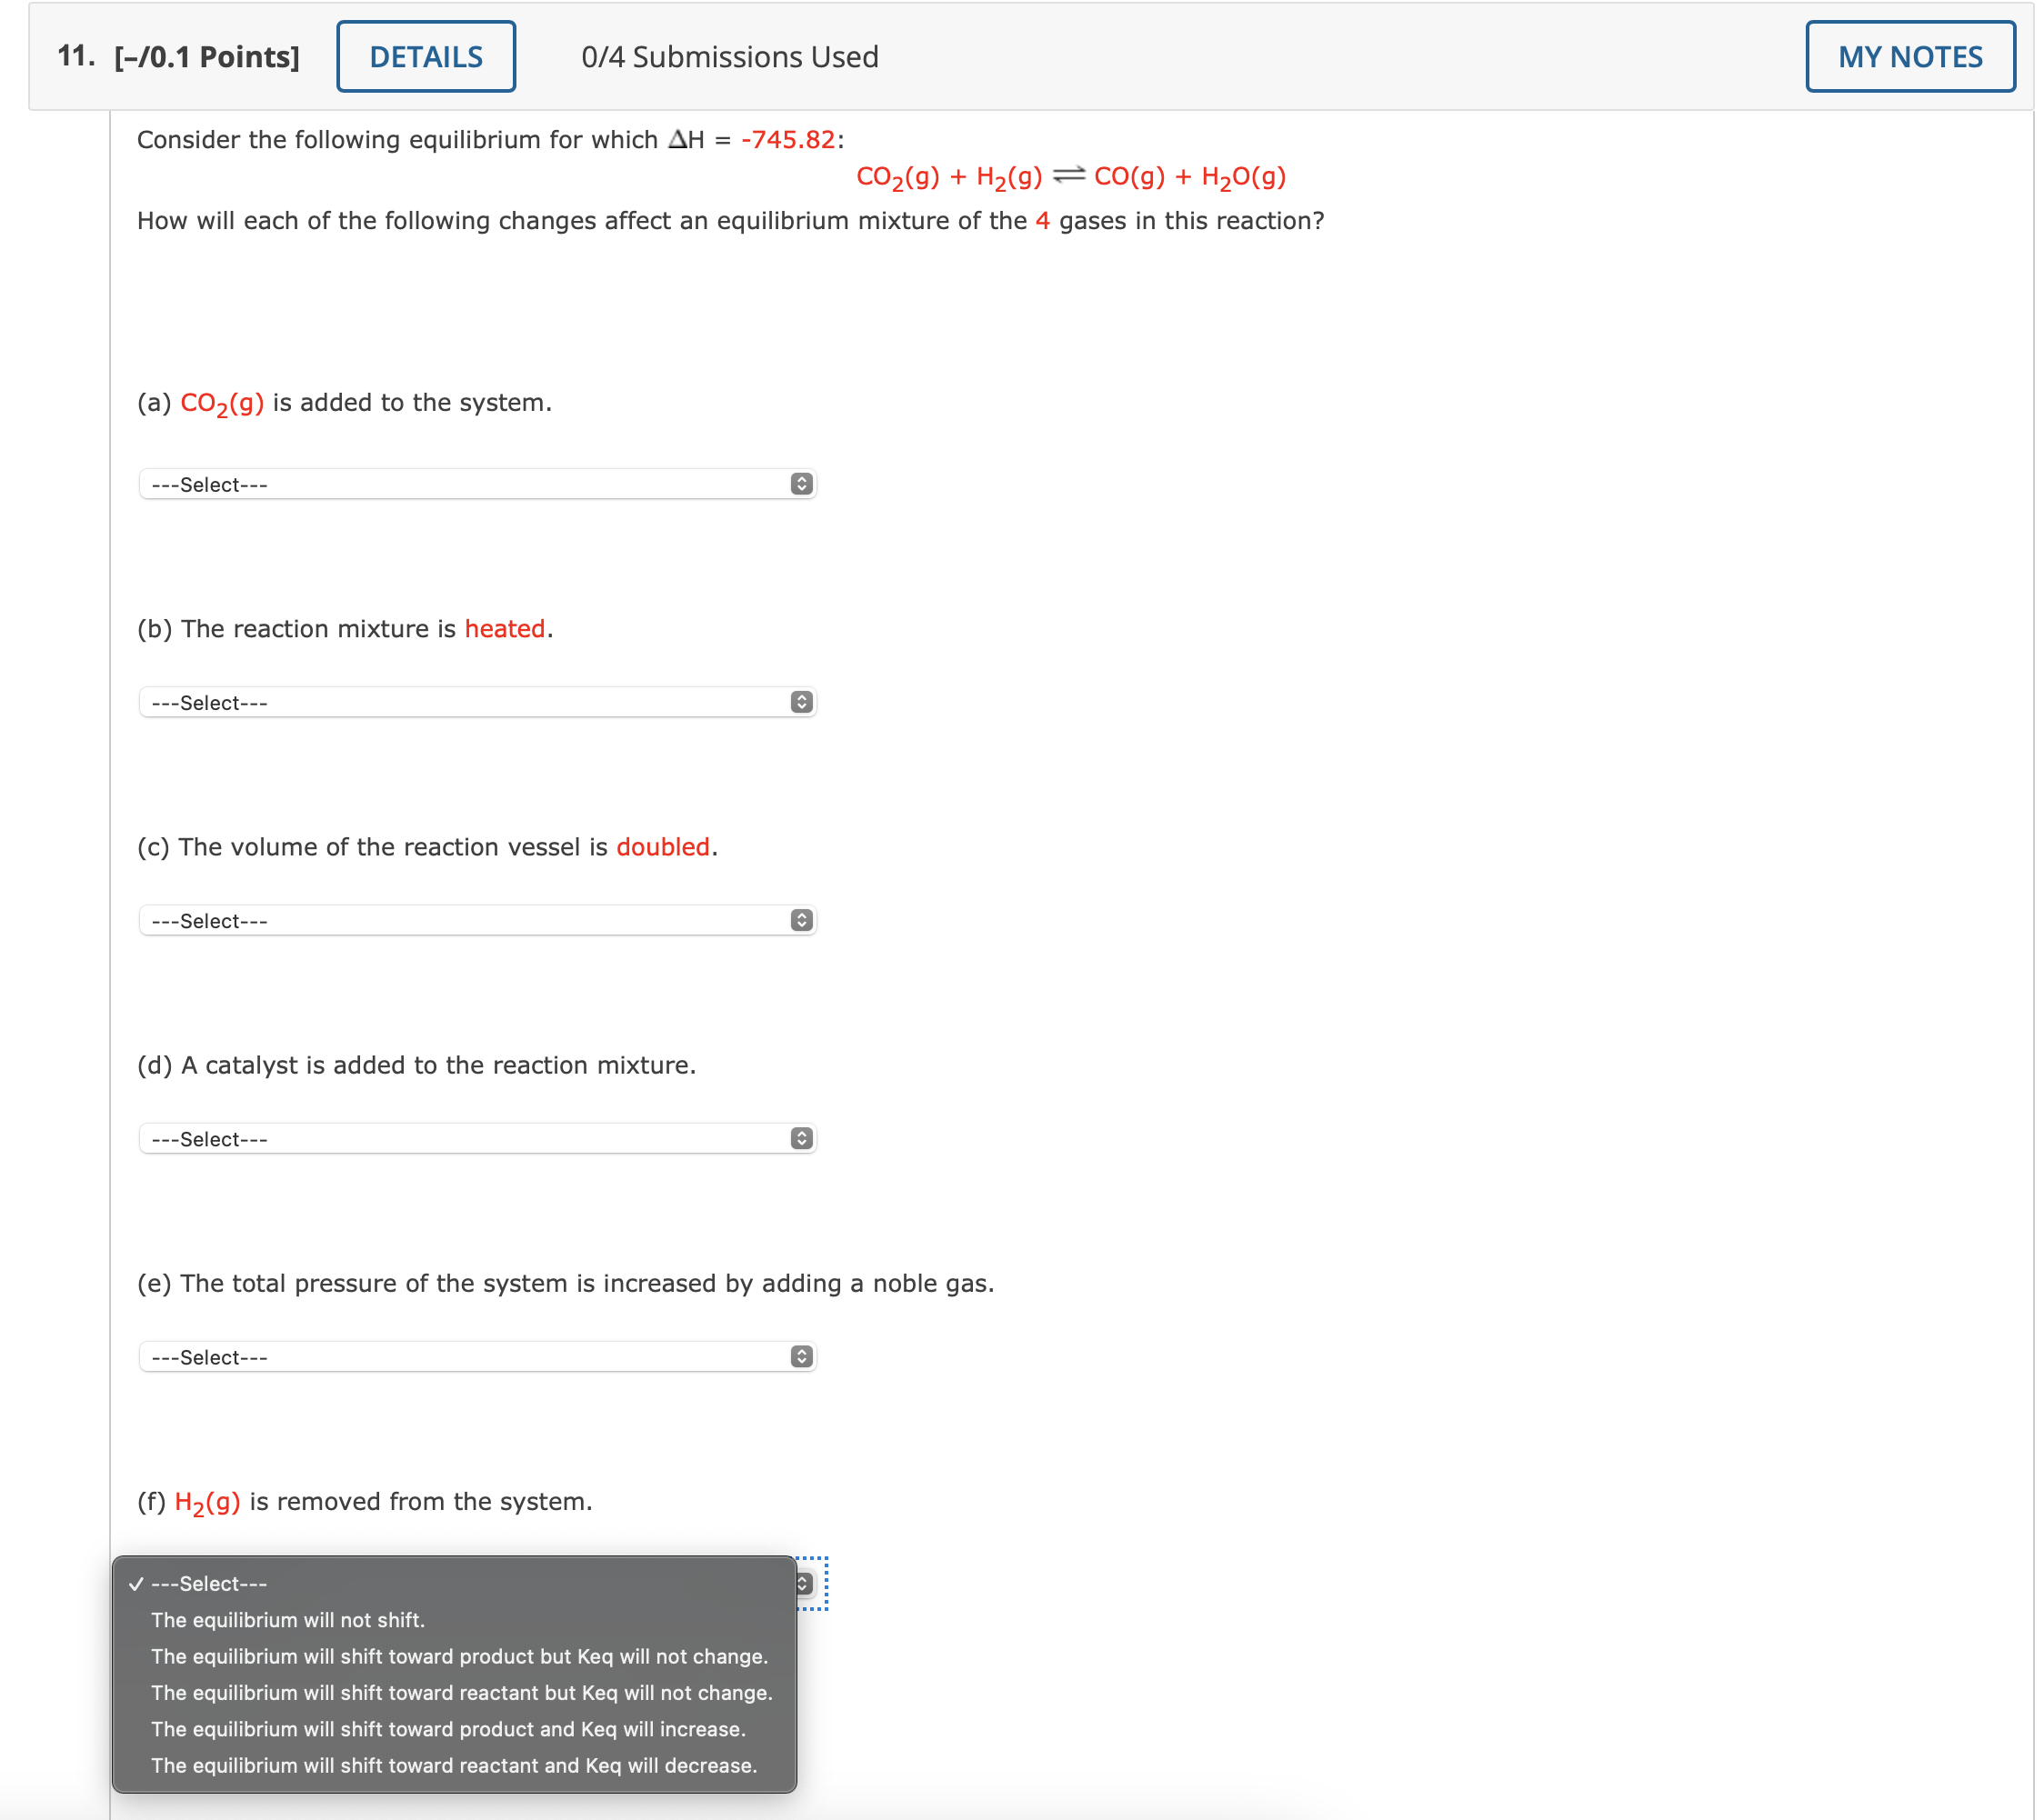Open the dropdown for part (a) CO2 added
The image size is (2044, 1820).
478,484
